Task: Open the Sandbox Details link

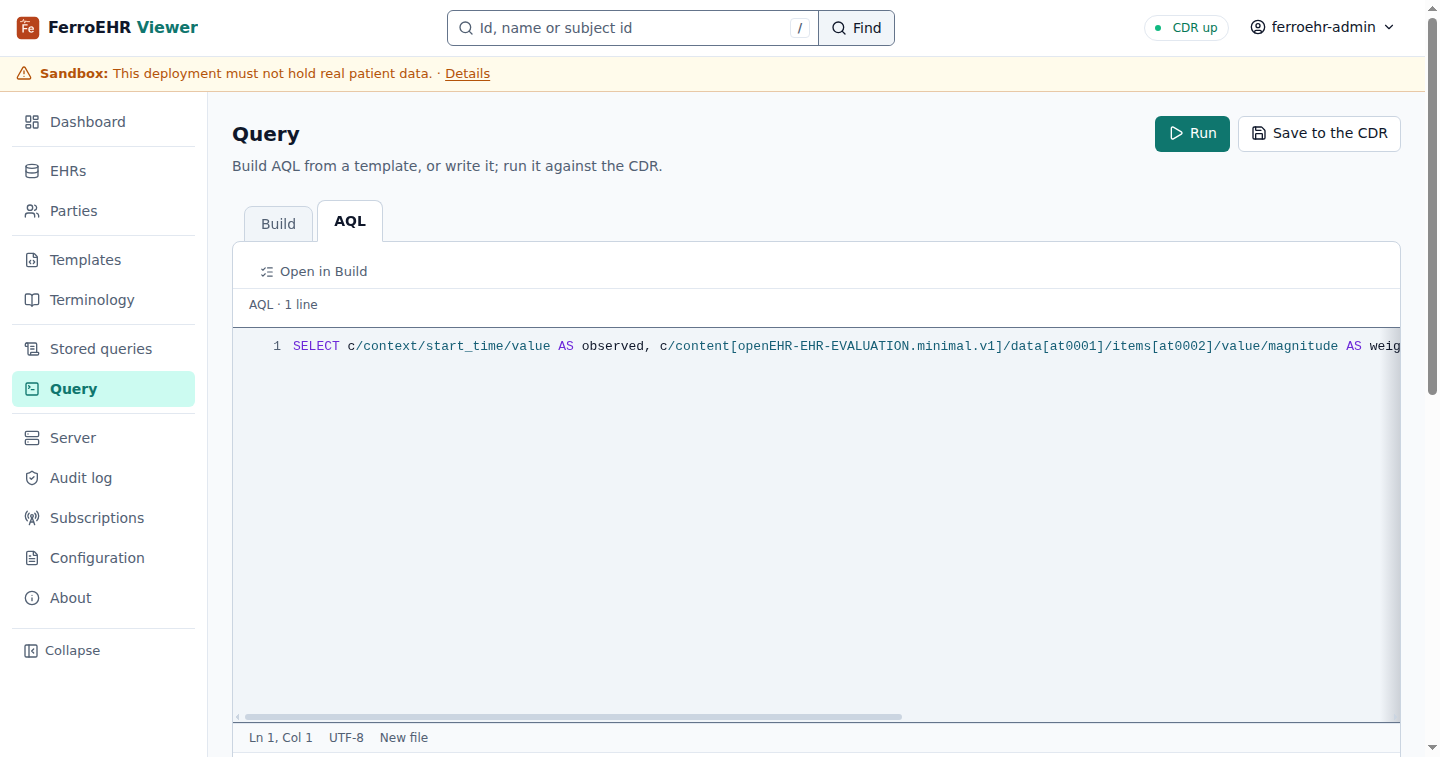Action: pos(467,74)
